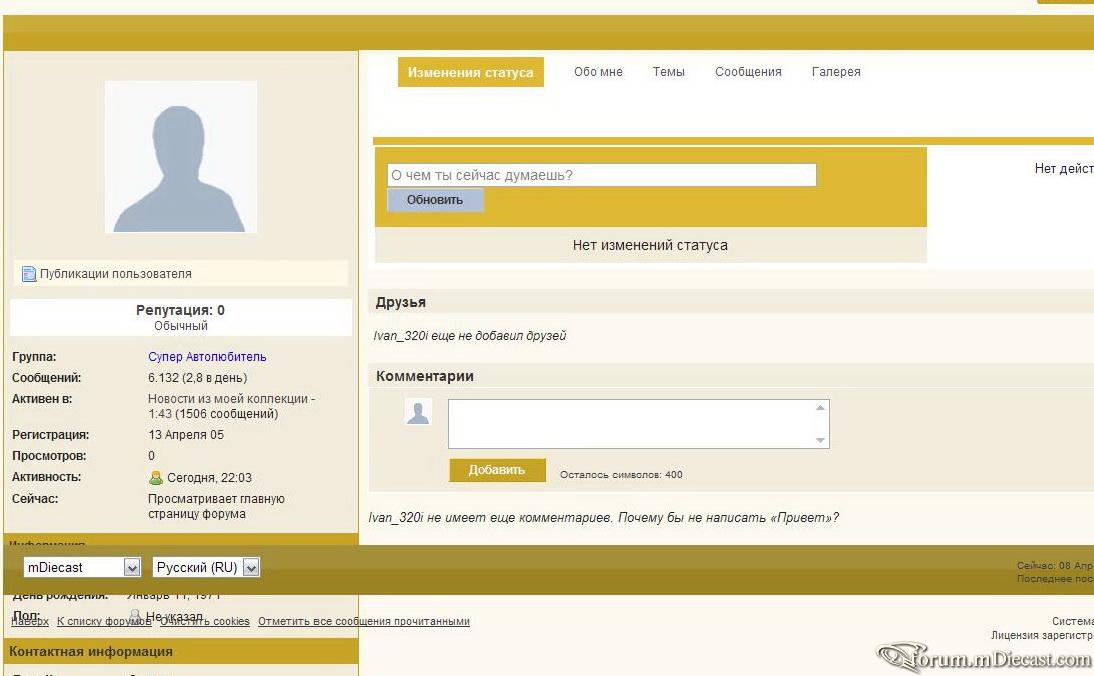The width and height of the screenshot is (1094, 676).
Task: Click the 'Очистить cookies' footer link
Action: (x=204, y=621)
